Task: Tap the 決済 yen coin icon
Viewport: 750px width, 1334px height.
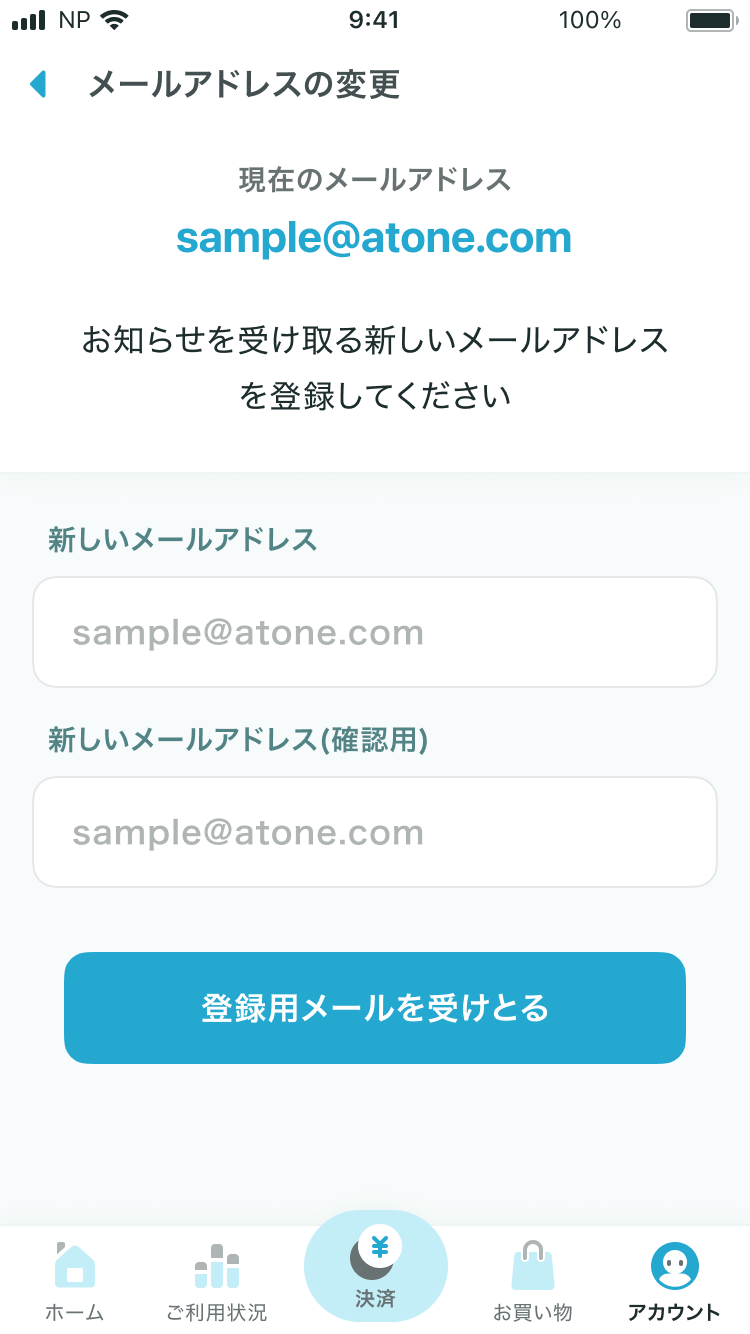Action: (x=375, y=1252)
